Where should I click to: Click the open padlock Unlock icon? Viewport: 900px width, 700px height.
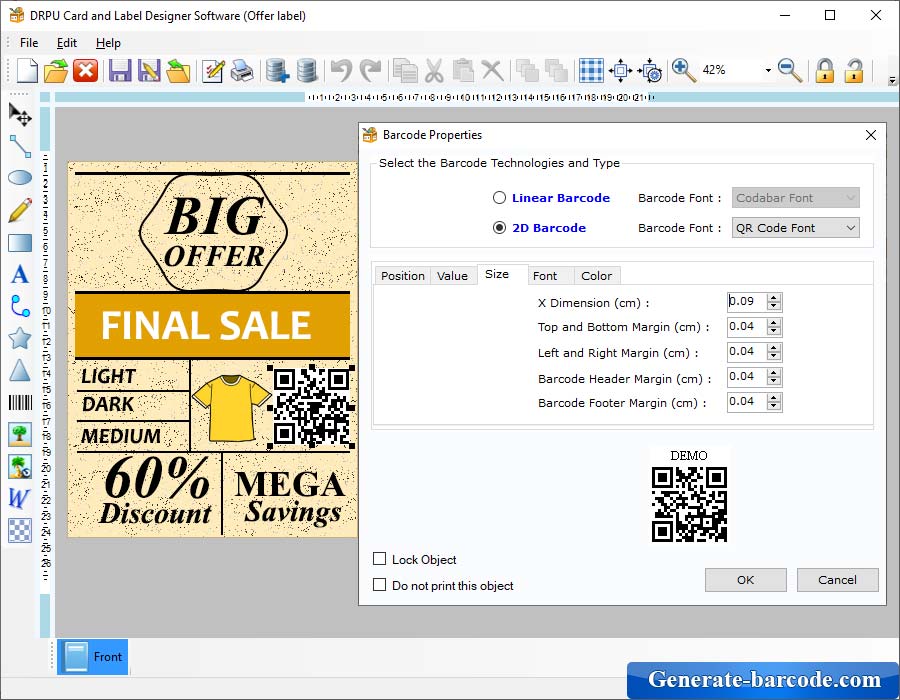[854, 71]
